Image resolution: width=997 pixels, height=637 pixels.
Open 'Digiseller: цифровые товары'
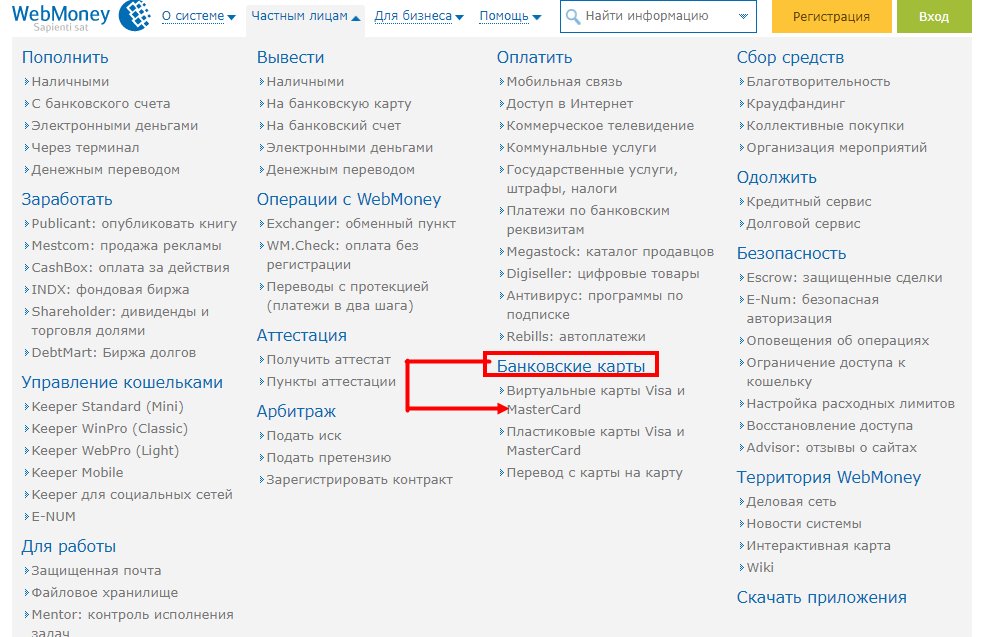(x=603, y=274)
